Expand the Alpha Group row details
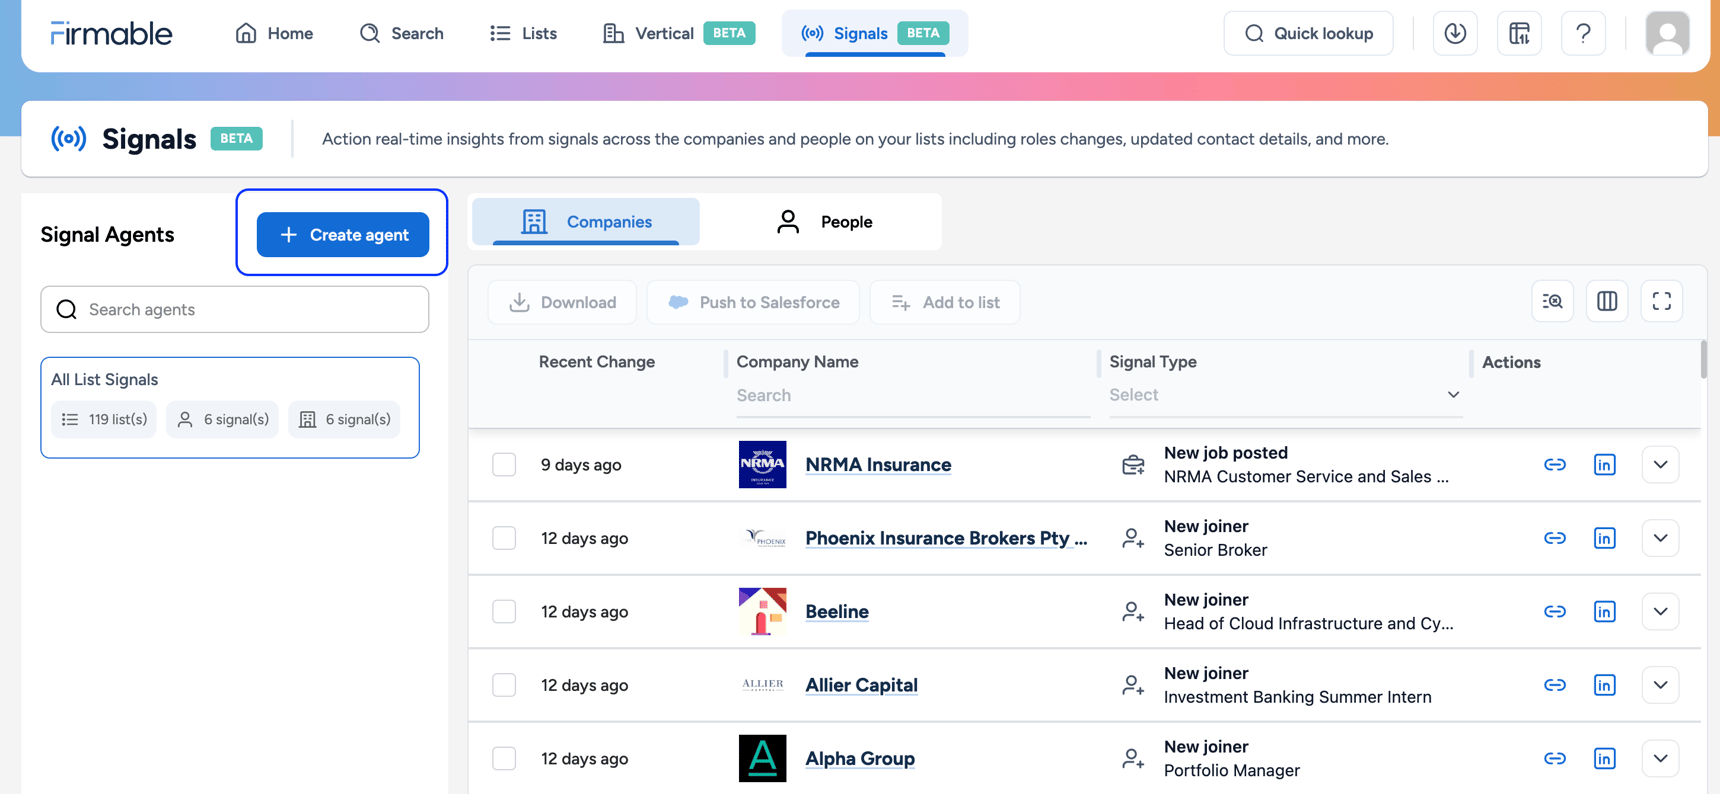This screenshot has height=794, width=1720. 1660,759
